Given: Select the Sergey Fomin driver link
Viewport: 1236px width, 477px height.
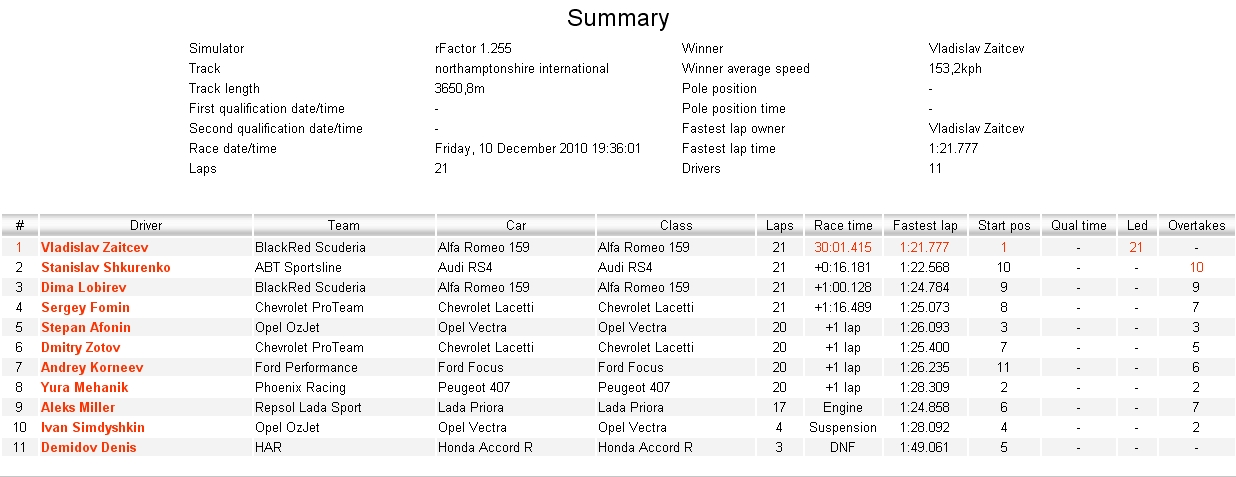Looking at the screenshot, I should coord(85,307).
